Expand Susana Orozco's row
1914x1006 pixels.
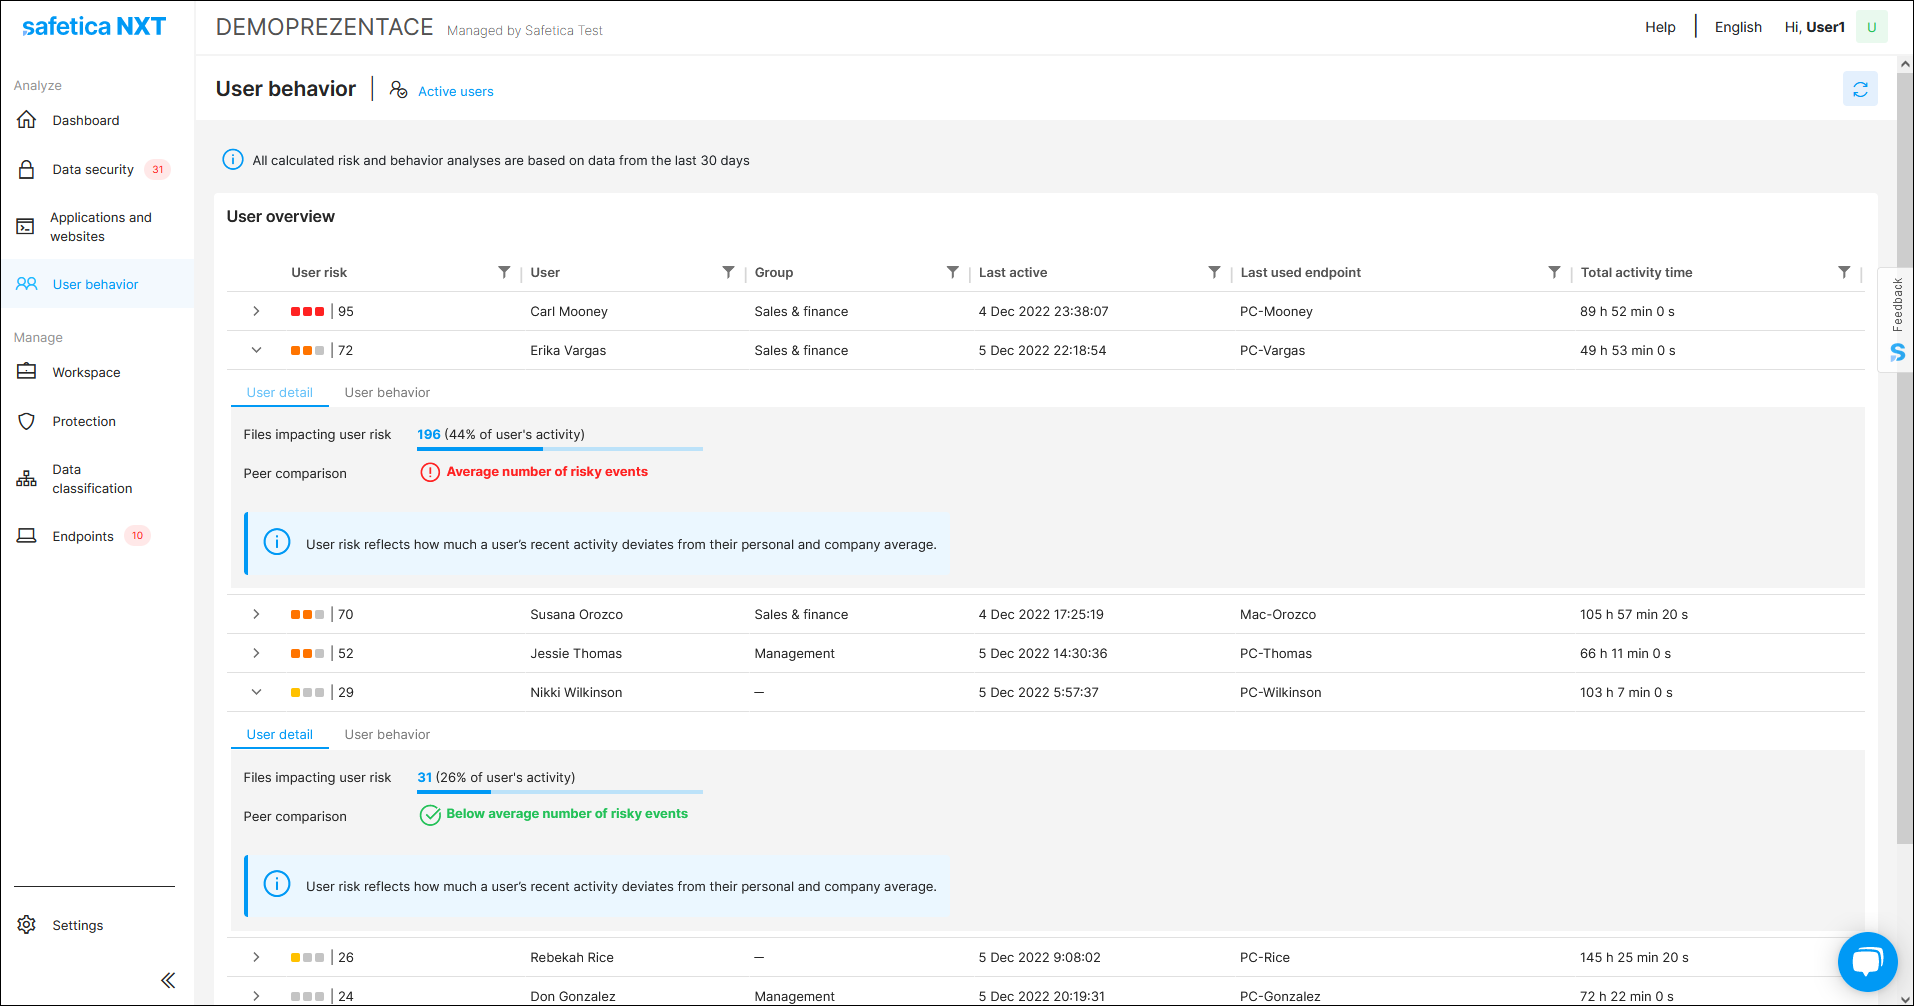256,614
